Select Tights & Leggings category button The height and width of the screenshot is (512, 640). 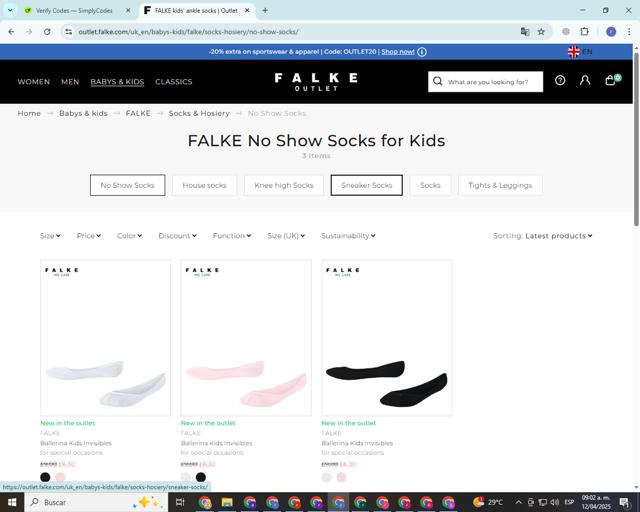[x=500, y=185]
